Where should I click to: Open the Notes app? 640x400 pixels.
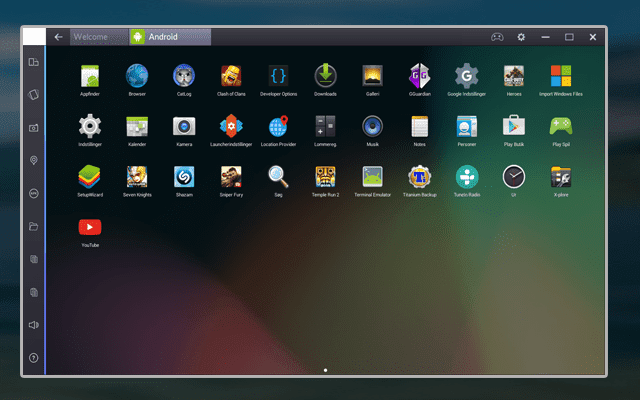420,126
